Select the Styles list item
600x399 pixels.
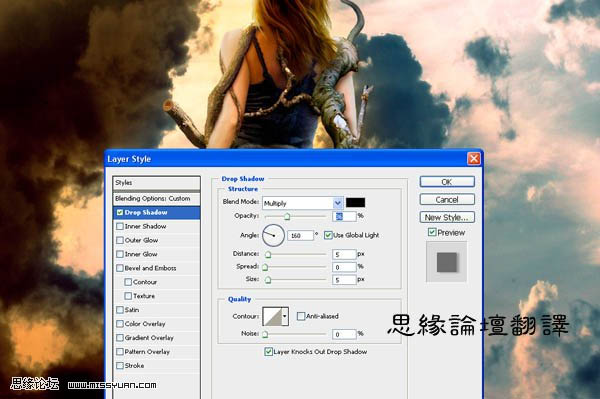(x=157, y=182)
